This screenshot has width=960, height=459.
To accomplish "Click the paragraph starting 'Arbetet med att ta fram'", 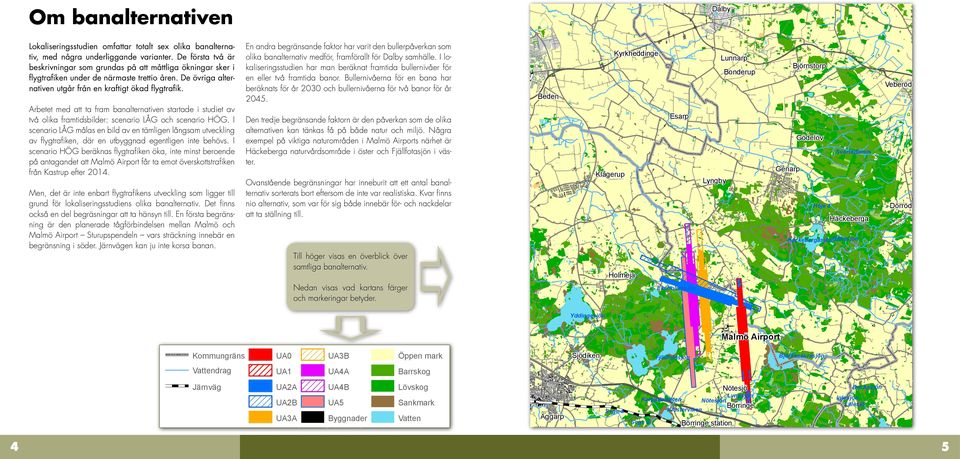I will point(132,141).
